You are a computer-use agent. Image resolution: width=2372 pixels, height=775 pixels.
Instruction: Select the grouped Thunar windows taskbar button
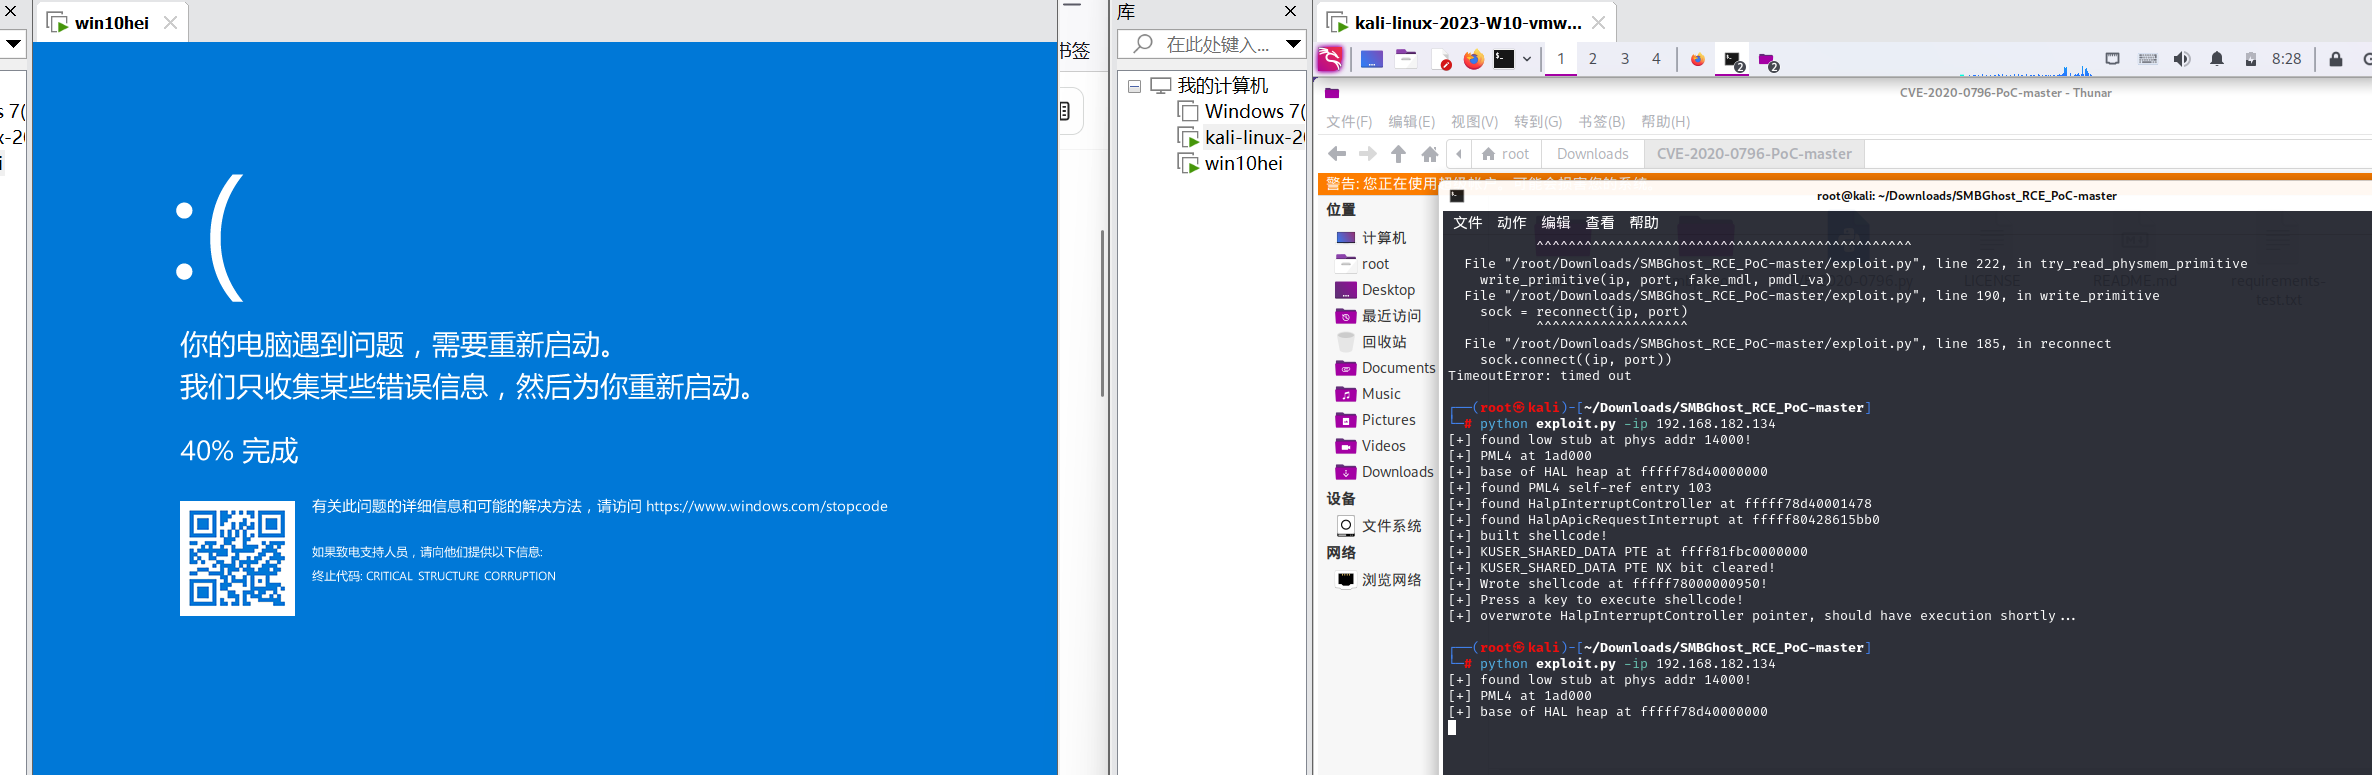coord(1767,61)
